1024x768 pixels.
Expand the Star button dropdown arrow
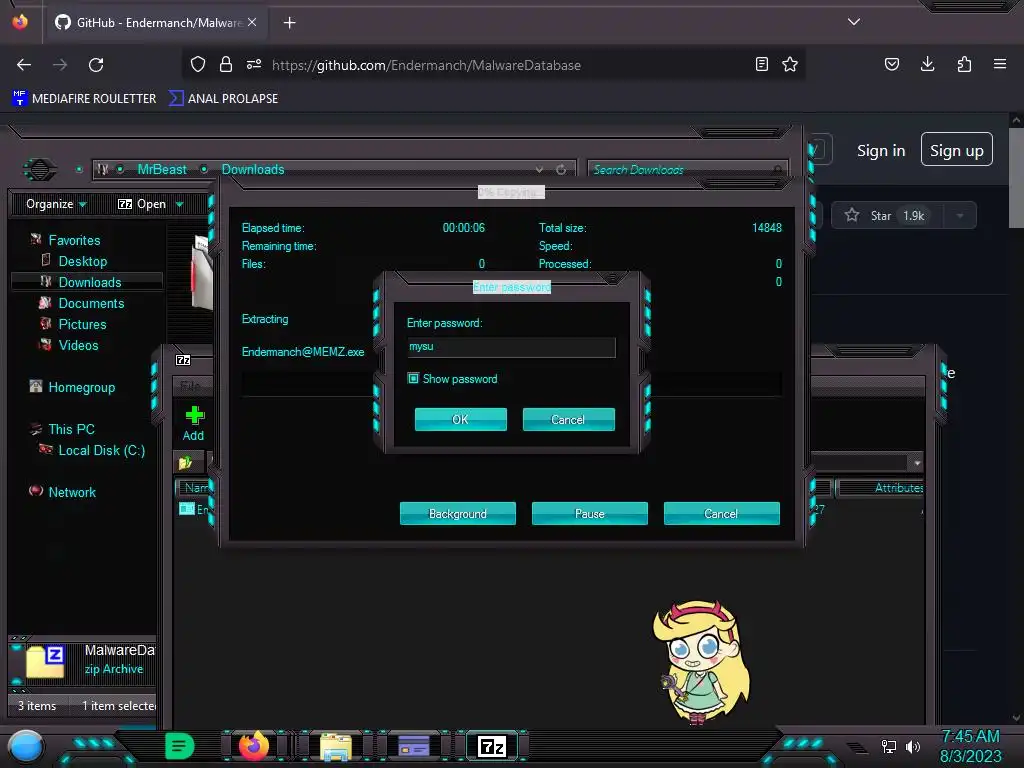(960, 216)
